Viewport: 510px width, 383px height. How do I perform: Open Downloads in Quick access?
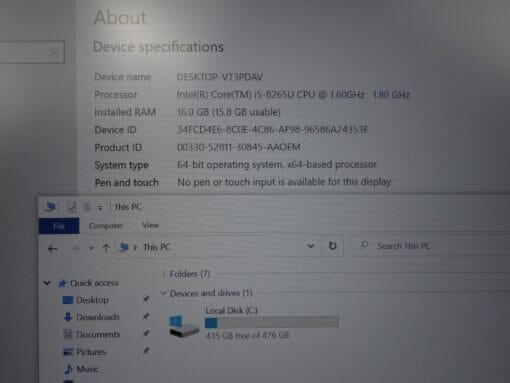[98, 317]
